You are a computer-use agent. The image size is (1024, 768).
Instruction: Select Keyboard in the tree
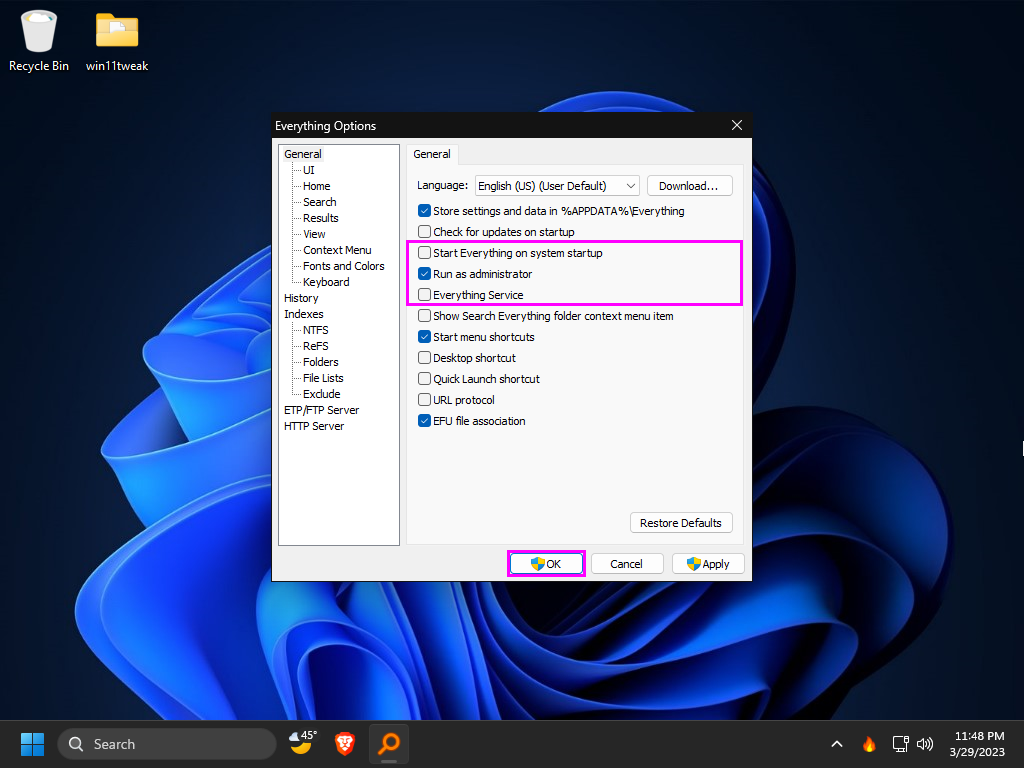326,282
